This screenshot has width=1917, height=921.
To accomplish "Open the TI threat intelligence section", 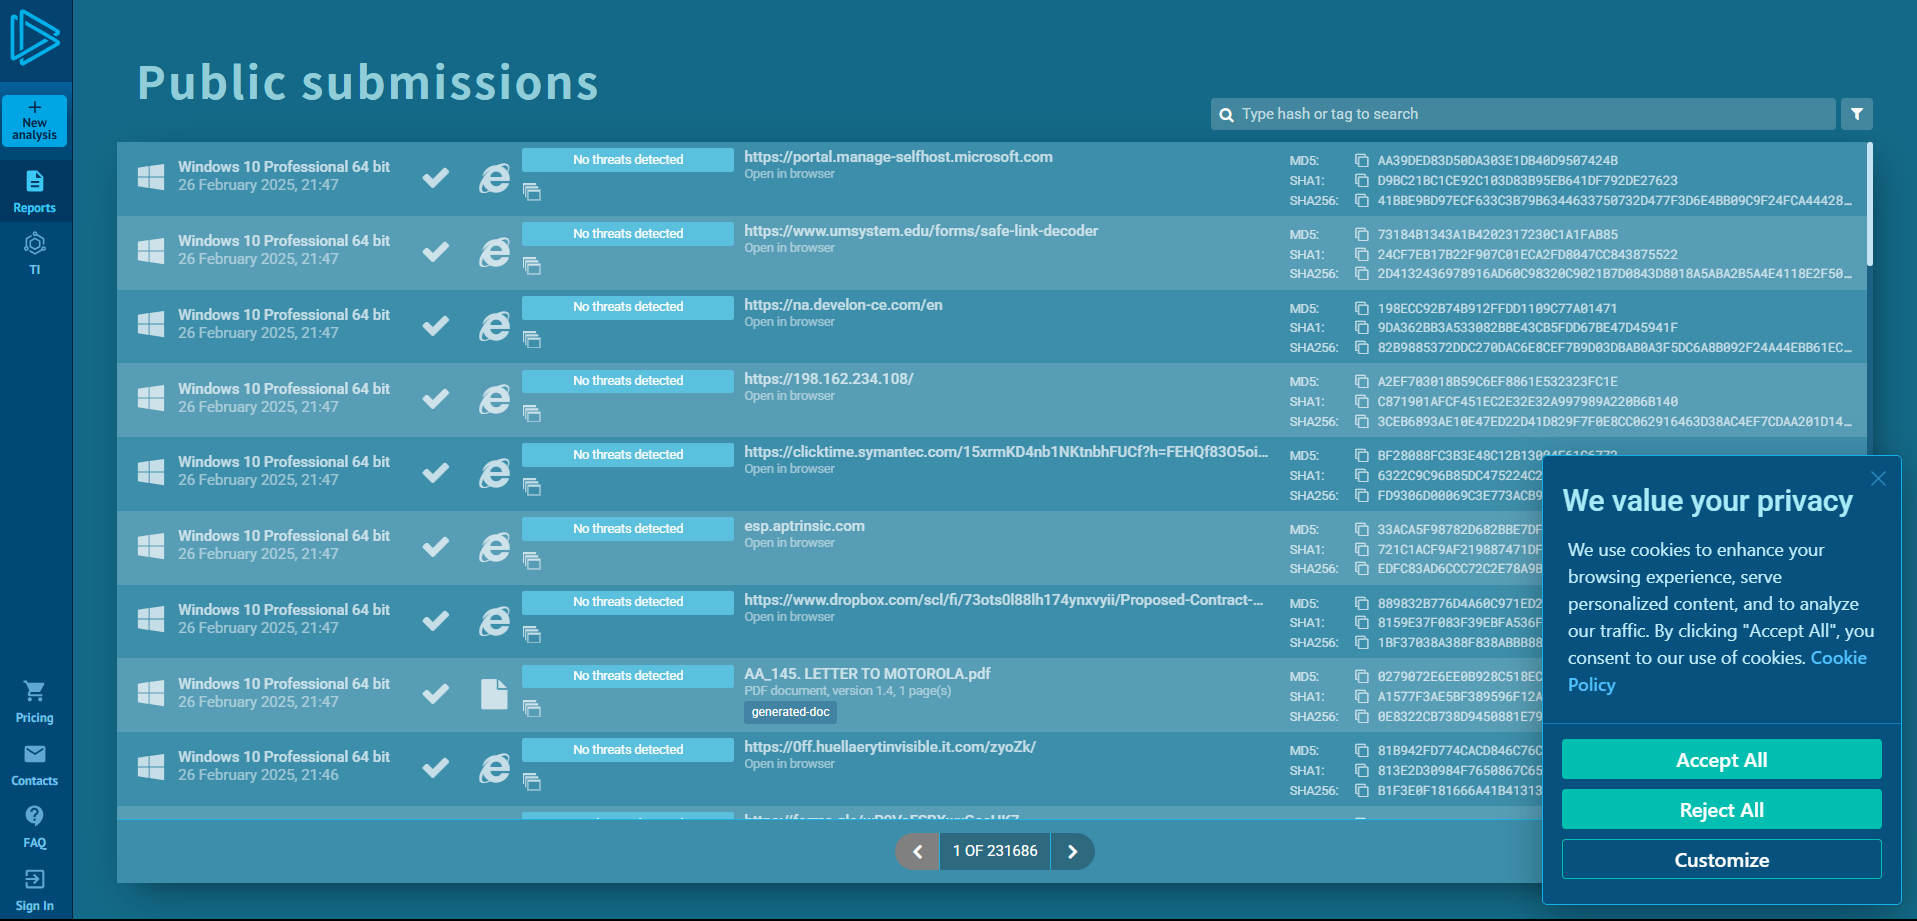I will click(35, 254).
